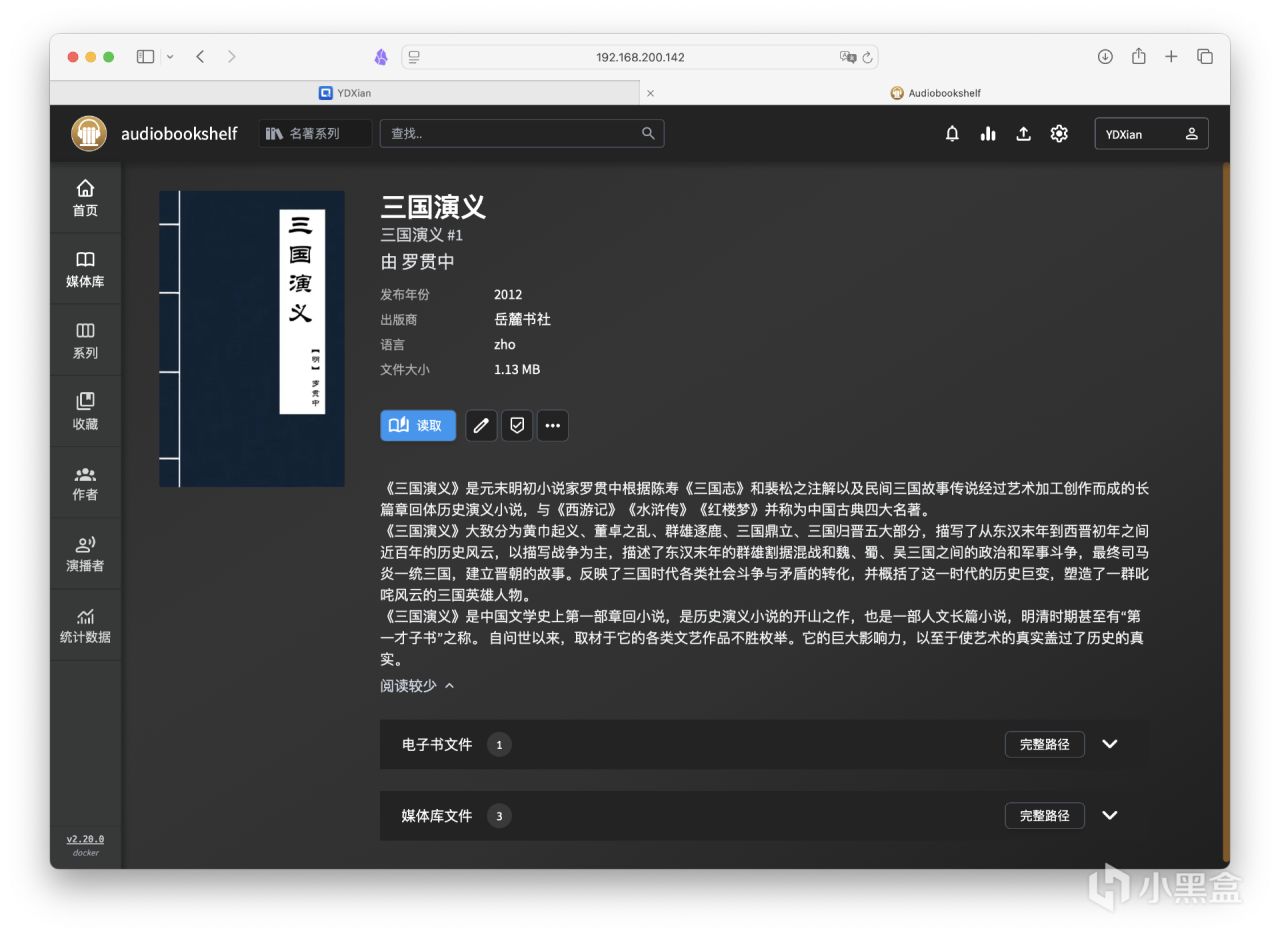Viewport: 1280px width, 935px height.
Task: Switch to the YDXian tab
Action: [345, 93]
